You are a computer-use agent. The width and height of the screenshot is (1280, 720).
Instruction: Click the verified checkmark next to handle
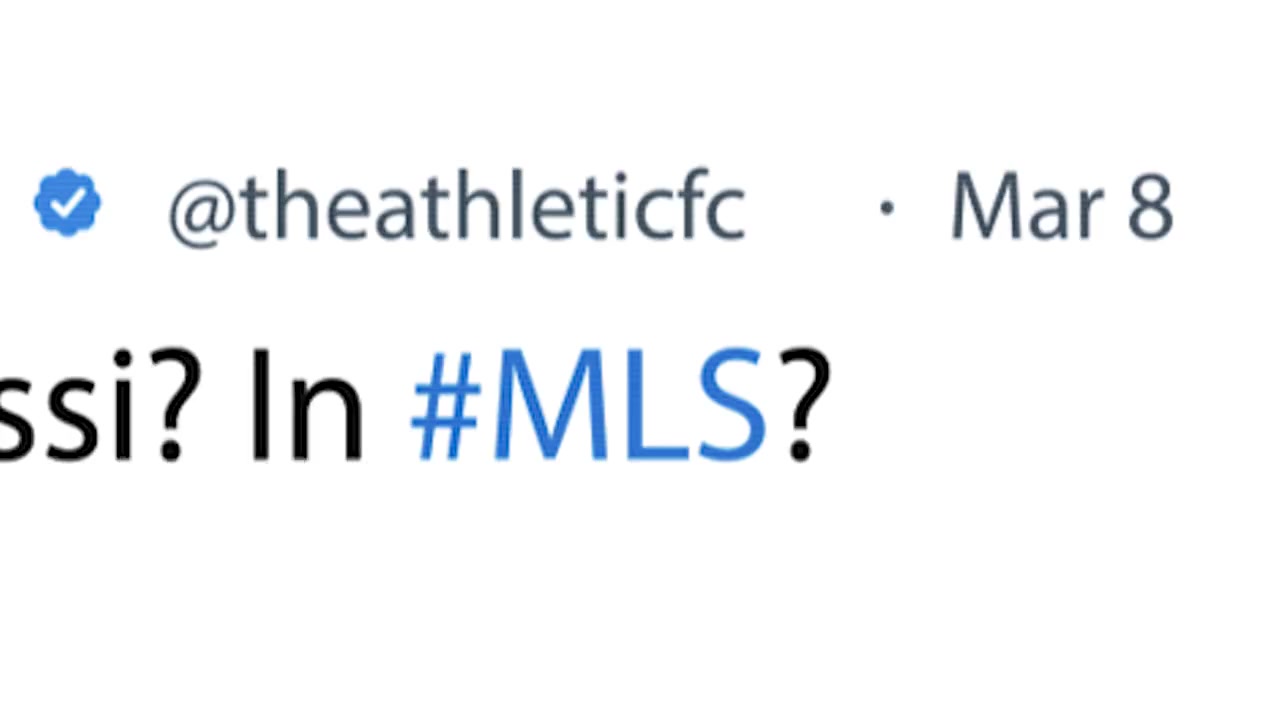[x=67, y=203]
